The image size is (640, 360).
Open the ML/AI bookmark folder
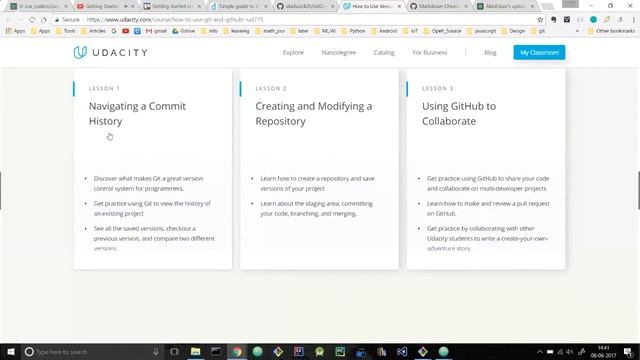pos(324,31)
